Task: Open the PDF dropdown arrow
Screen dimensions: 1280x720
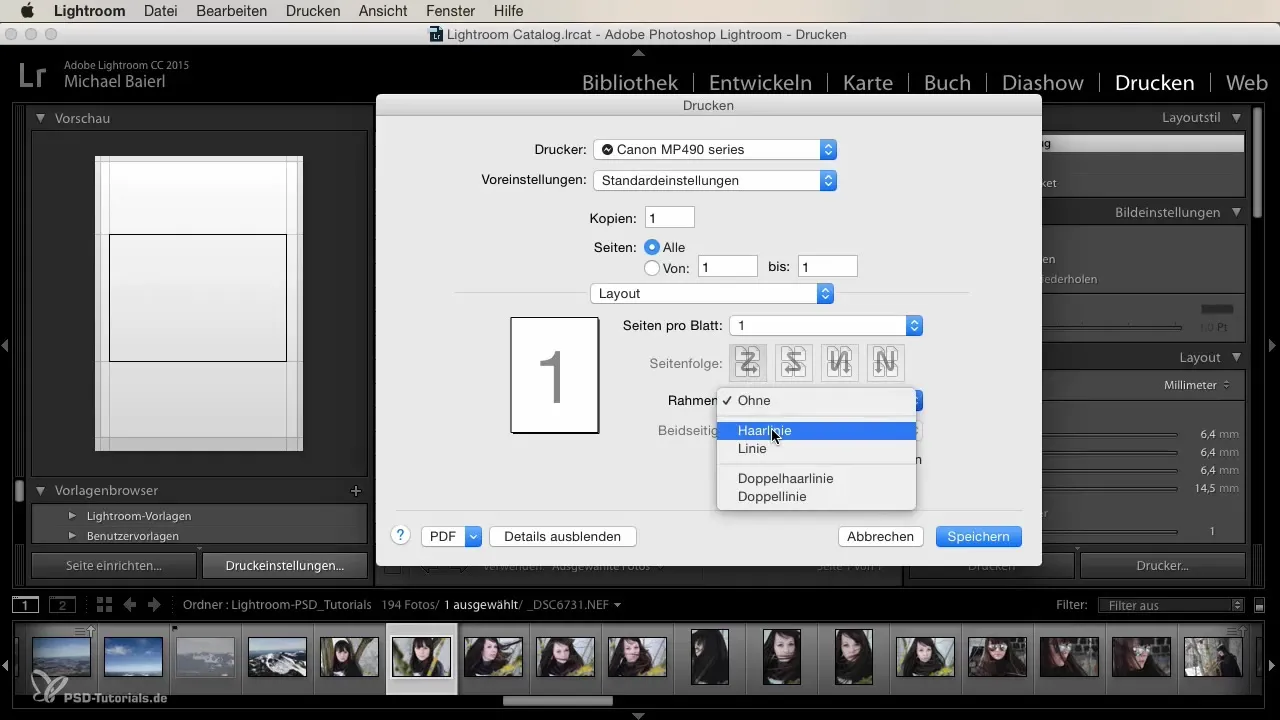Action: 474,536
